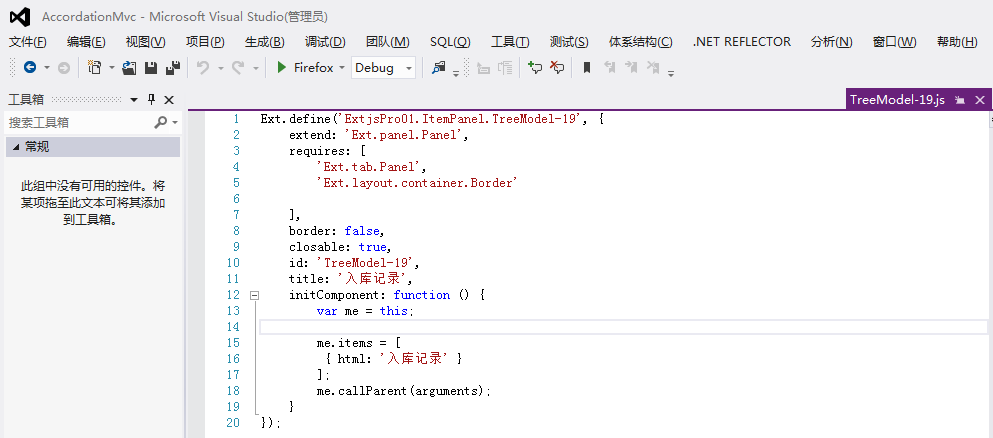Open the browser selection dropdown next to Firefox

341,68
